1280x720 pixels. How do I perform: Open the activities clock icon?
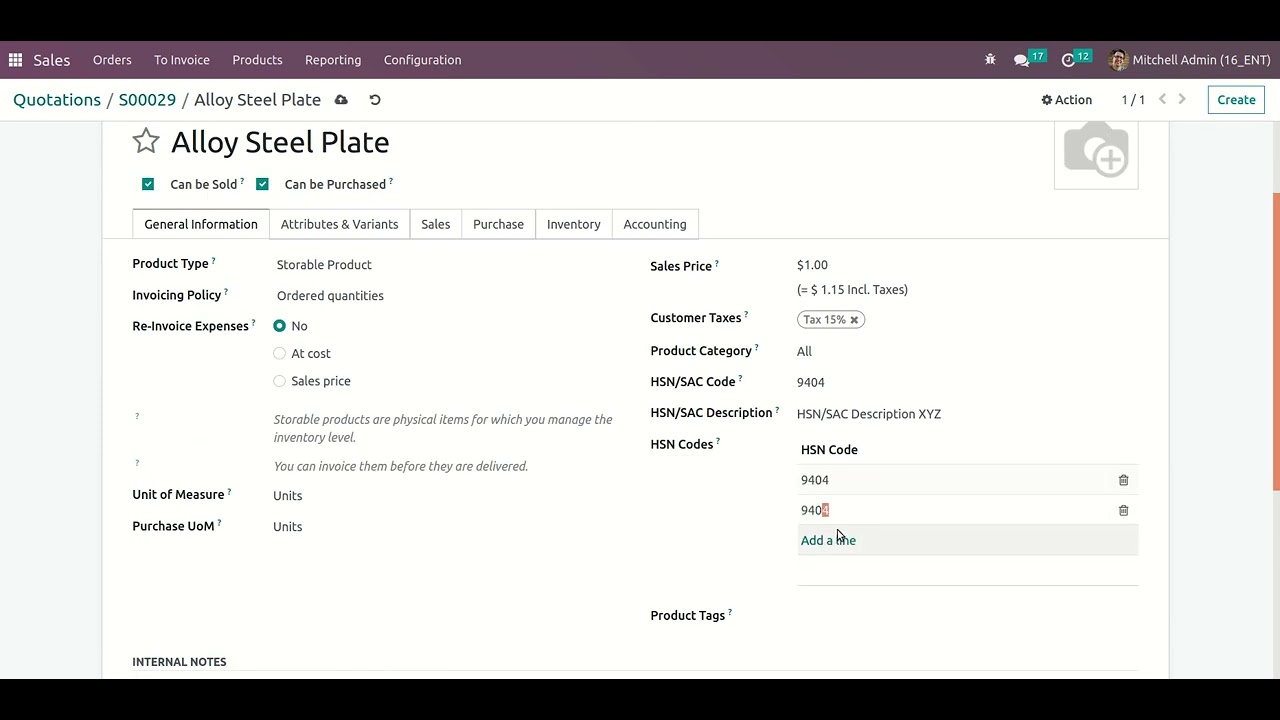tap(1068, 60)
